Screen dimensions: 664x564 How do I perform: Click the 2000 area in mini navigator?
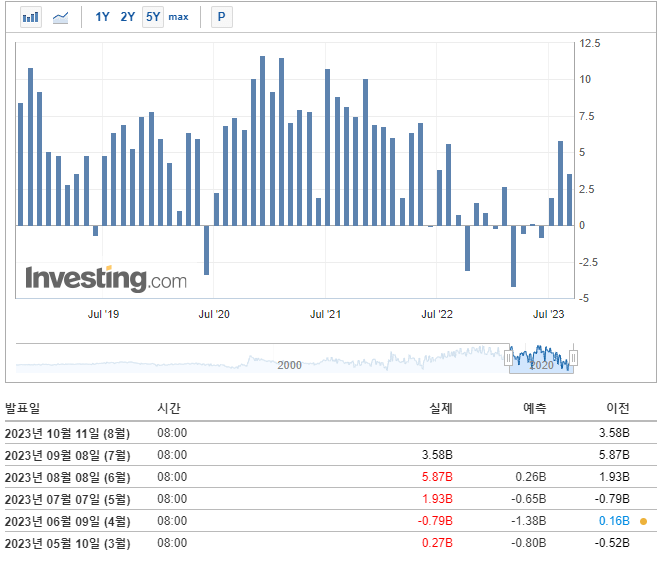[289, 365]
